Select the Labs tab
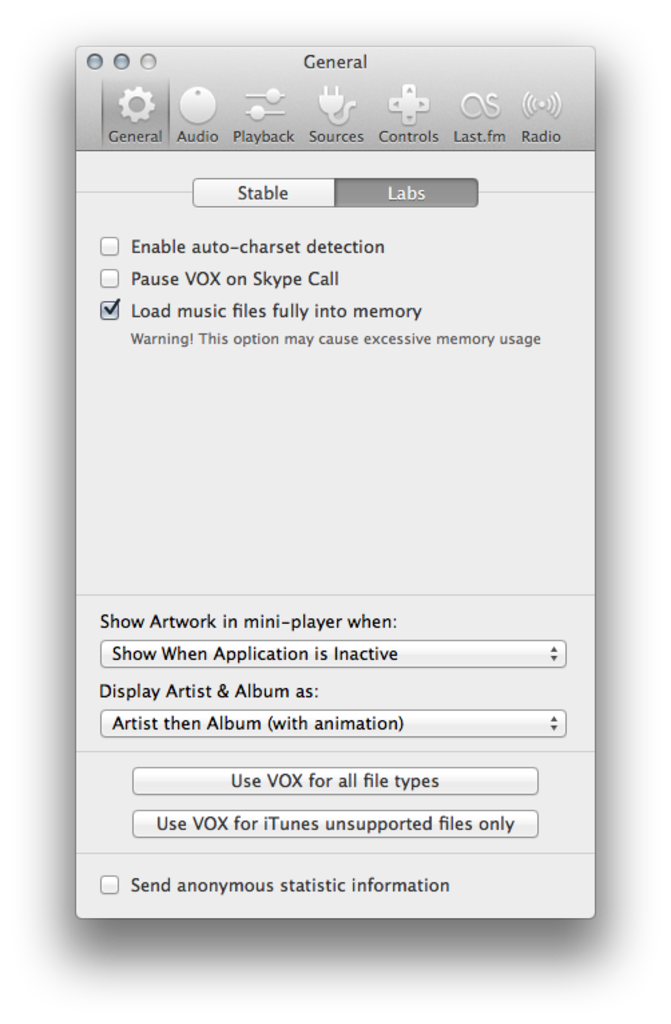 (x=406, y=193)
